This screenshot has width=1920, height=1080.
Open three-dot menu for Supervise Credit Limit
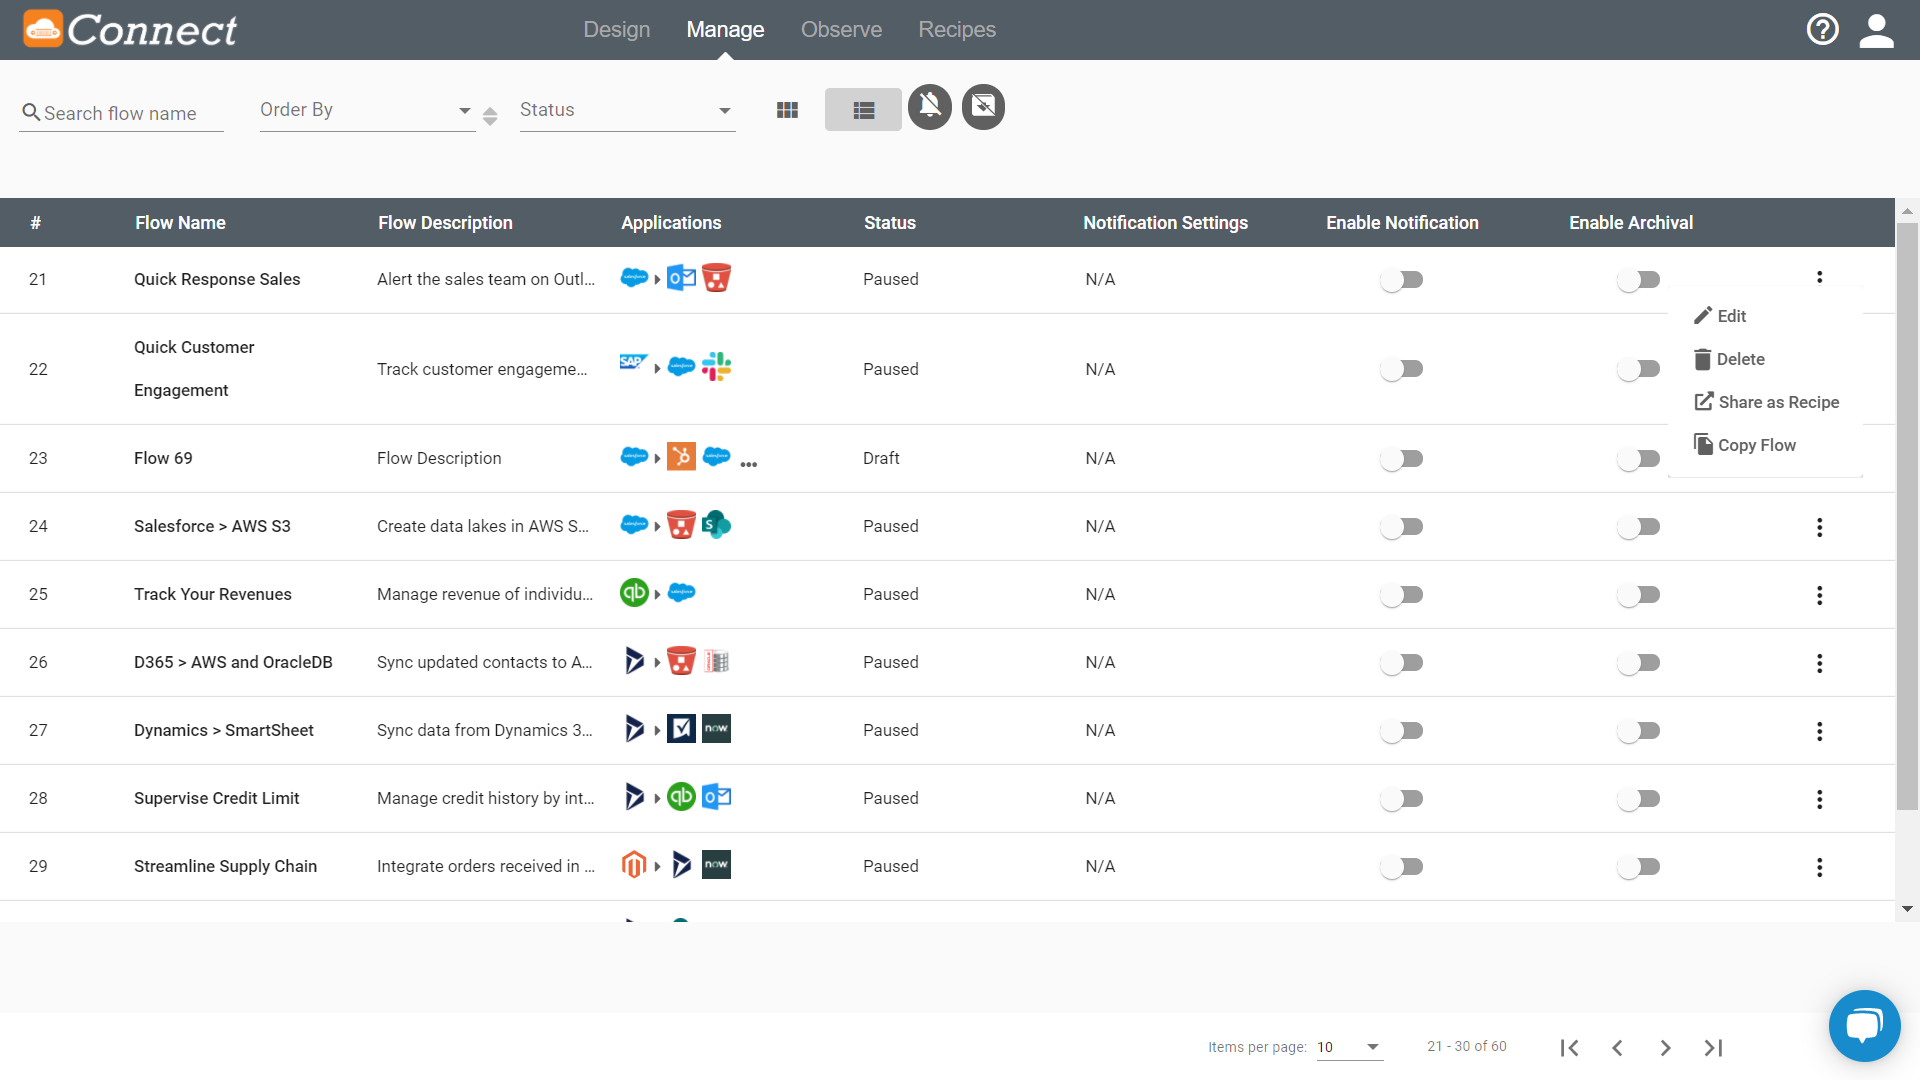click(x=1819, y=799)
